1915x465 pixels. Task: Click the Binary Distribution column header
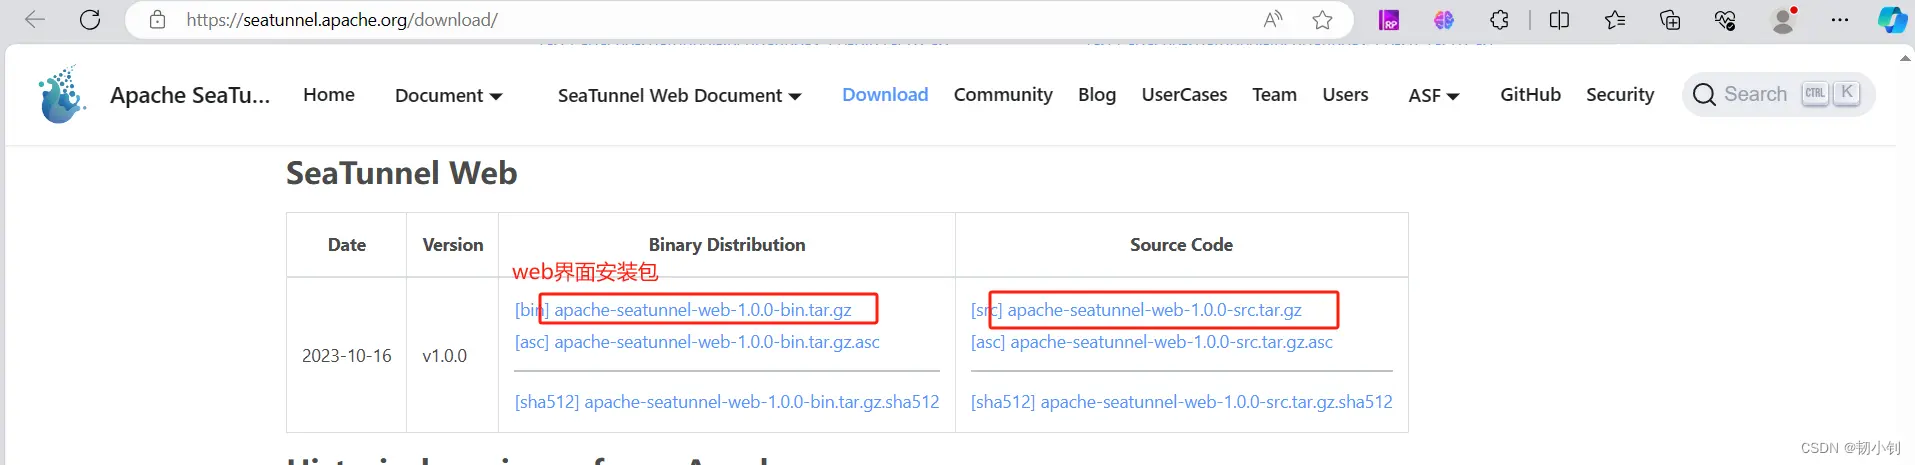(x=727, y=245)
